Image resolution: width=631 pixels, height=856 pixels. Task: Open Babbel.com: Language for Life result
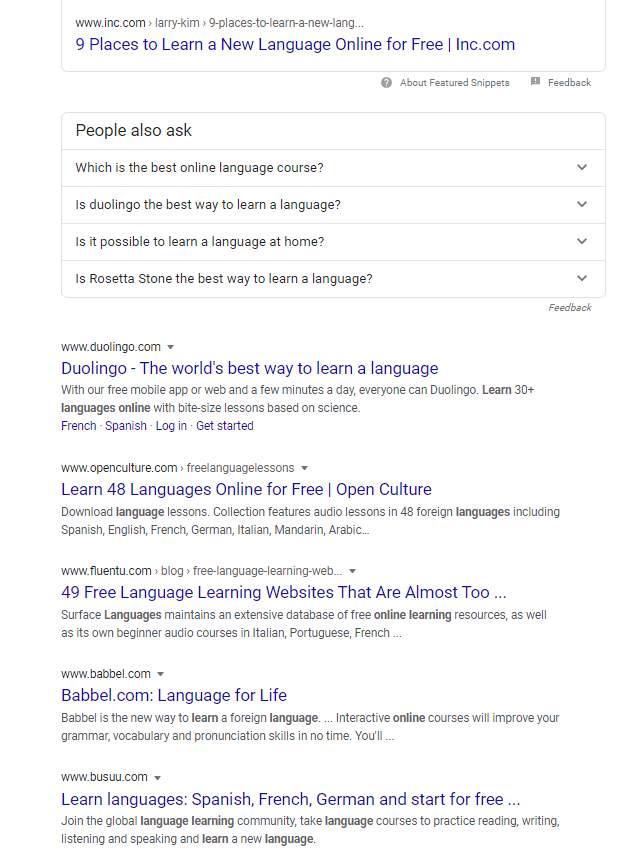pyautogui.click(x=174, y=696)
